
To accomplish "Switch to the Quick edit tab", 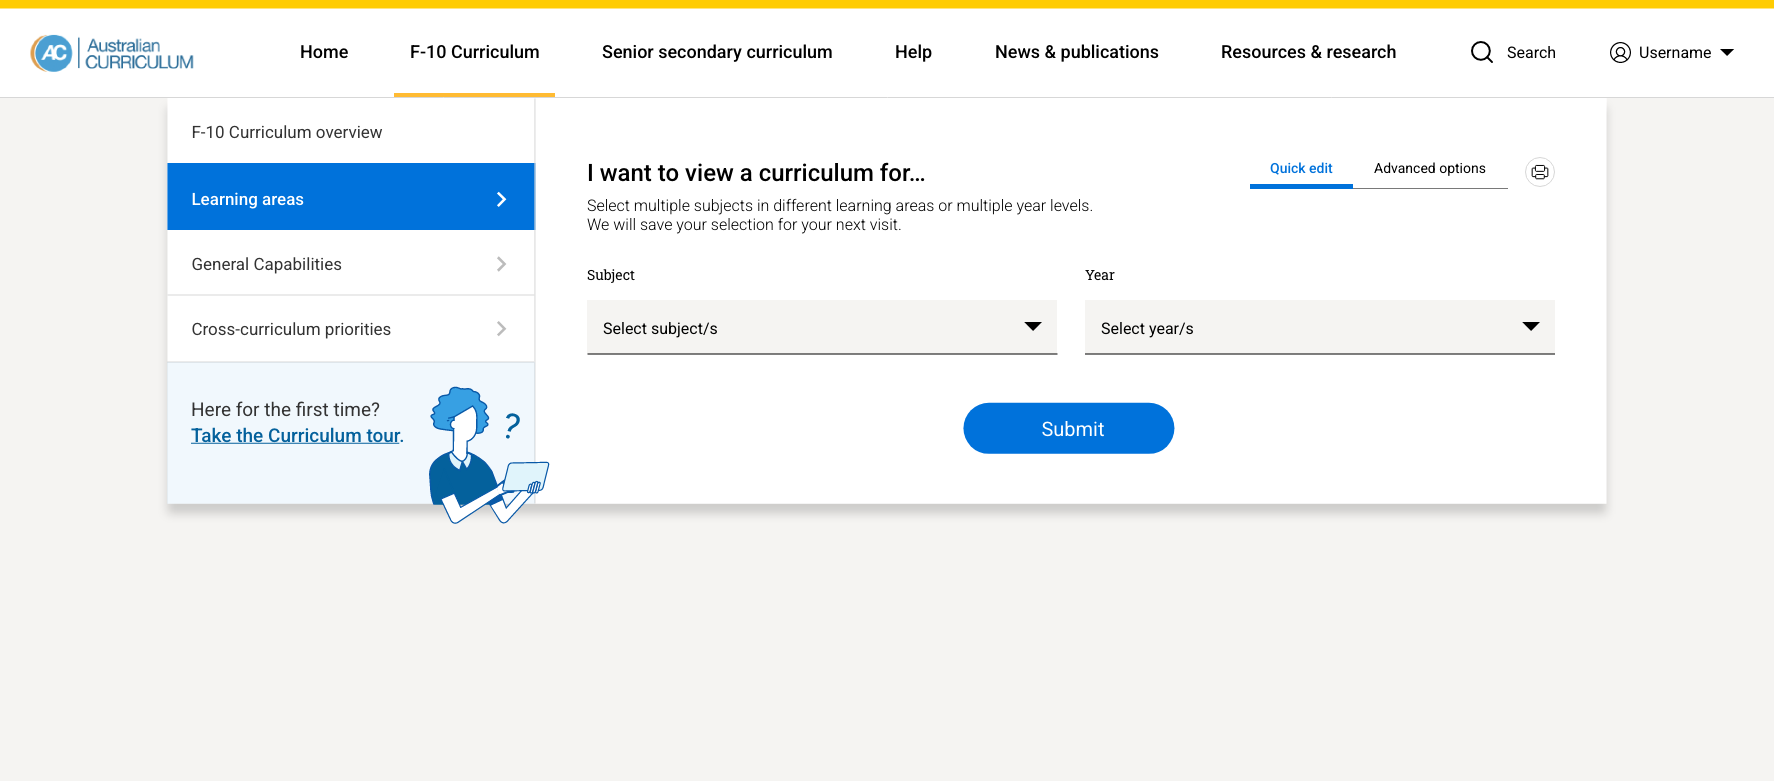I will [x=1300, y=169].
